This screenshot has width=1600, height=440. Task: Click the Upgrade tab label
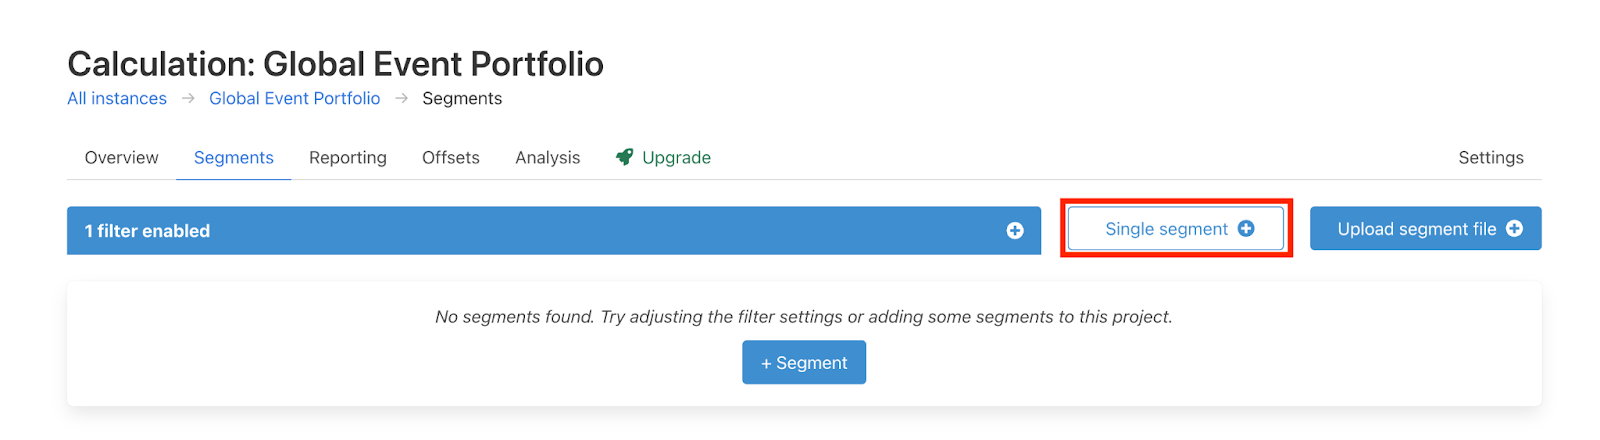pyautogui.click(x=676, y=158)
